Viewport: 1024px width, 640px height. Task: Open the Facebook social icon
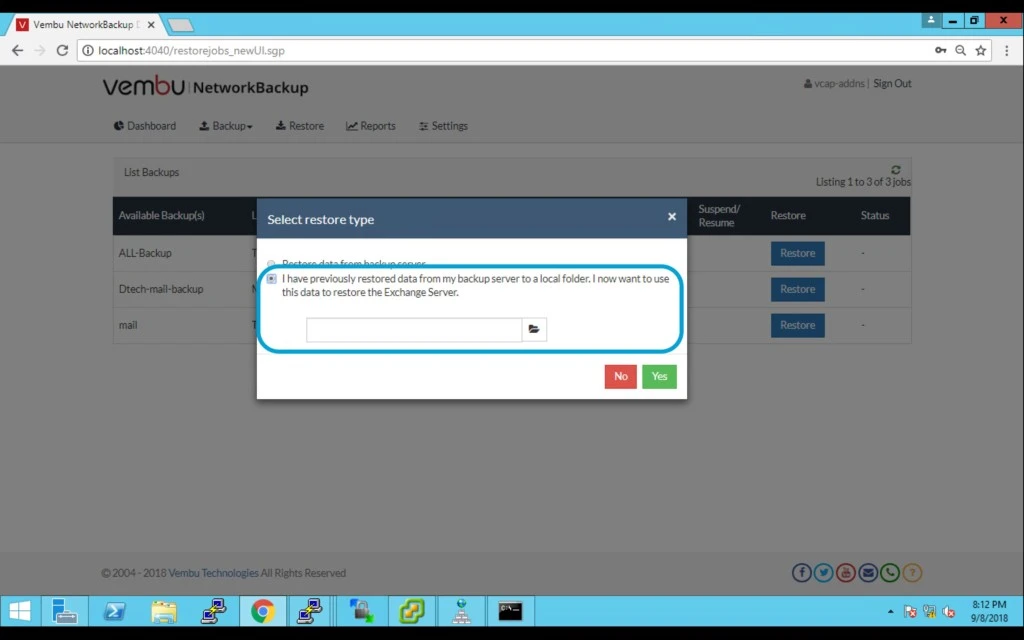coord(802,573)
